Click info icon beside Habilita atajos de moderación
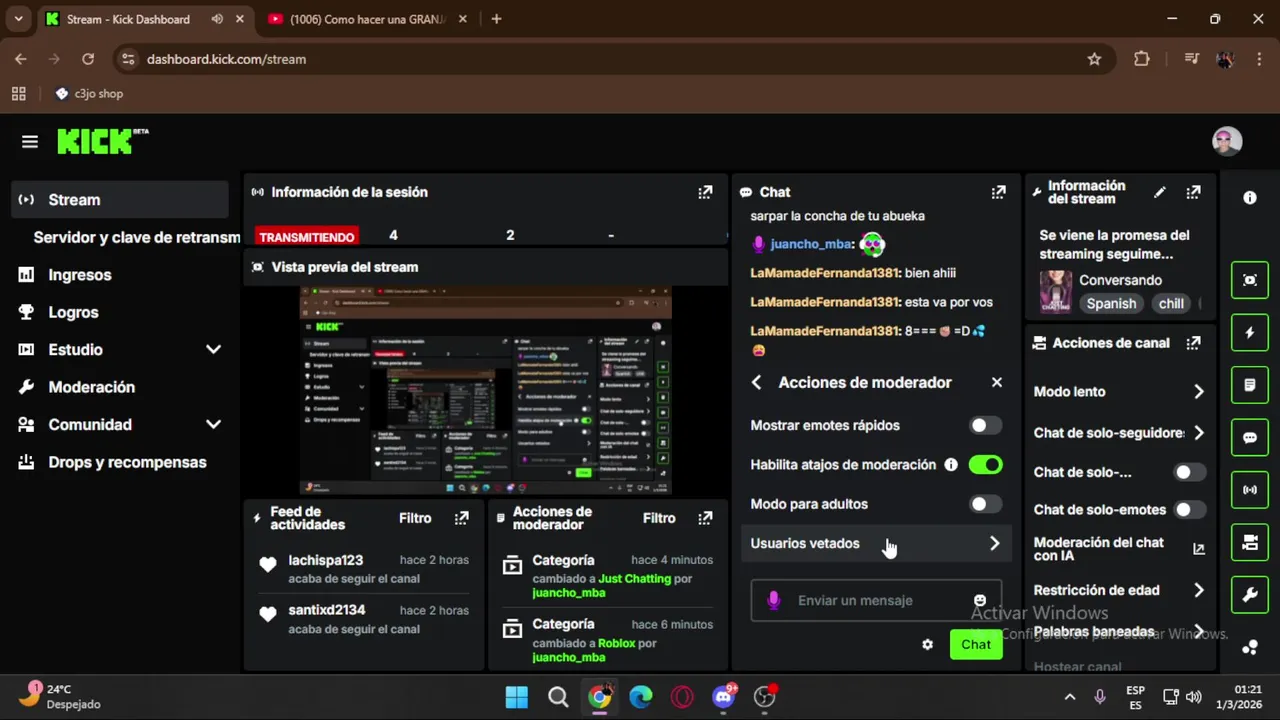Screen dimensions: 1280x720 [951, 465]
